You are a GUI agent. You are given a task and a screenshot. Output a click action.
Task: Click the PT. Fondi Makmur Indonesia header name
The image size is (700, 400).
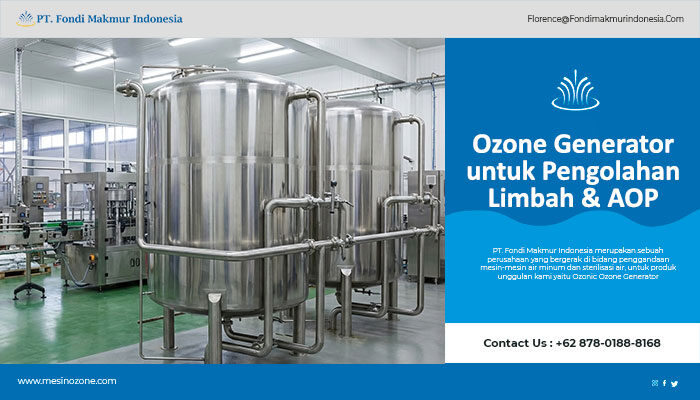109,19
